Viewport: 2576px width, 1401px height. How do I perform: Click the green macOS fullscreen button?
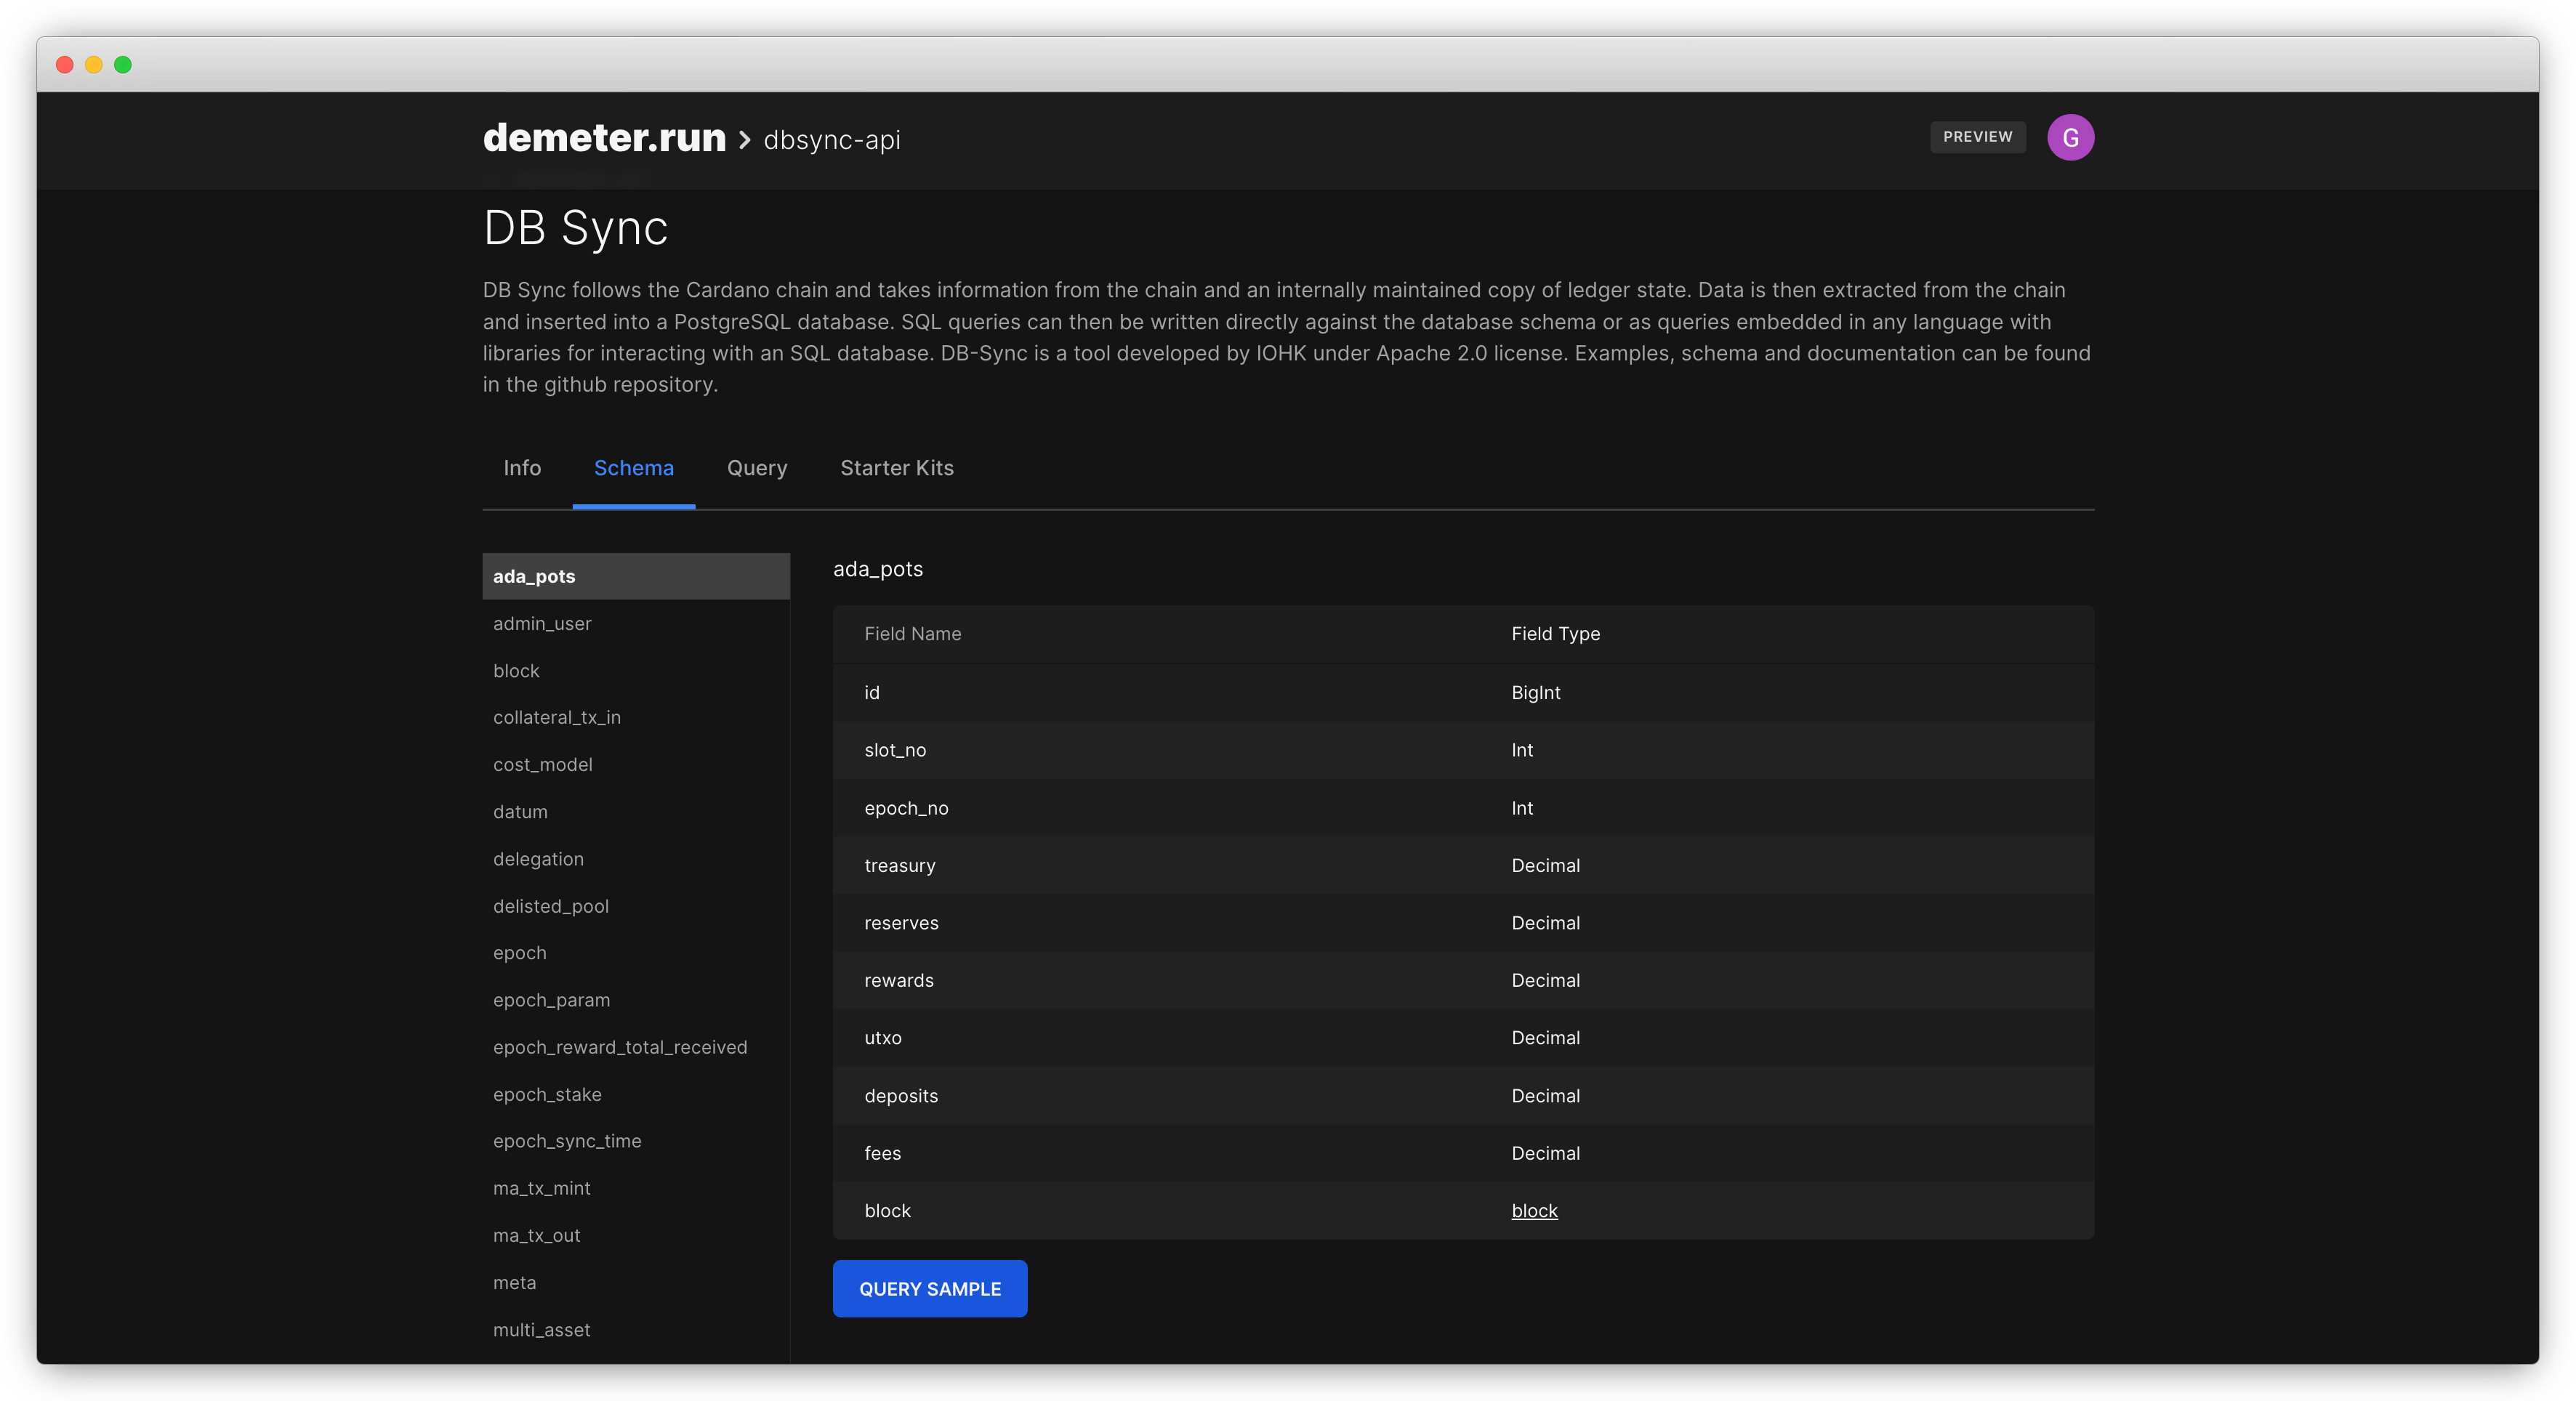123,65
